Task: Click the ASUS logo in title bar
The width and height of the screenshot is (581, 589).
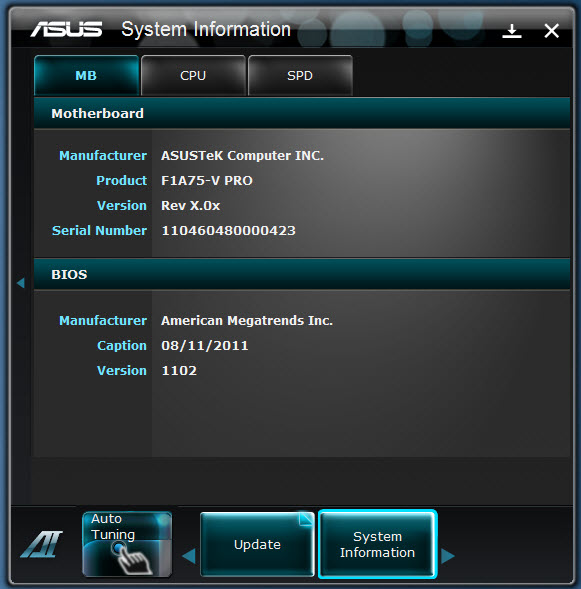Action: point(66,29)
